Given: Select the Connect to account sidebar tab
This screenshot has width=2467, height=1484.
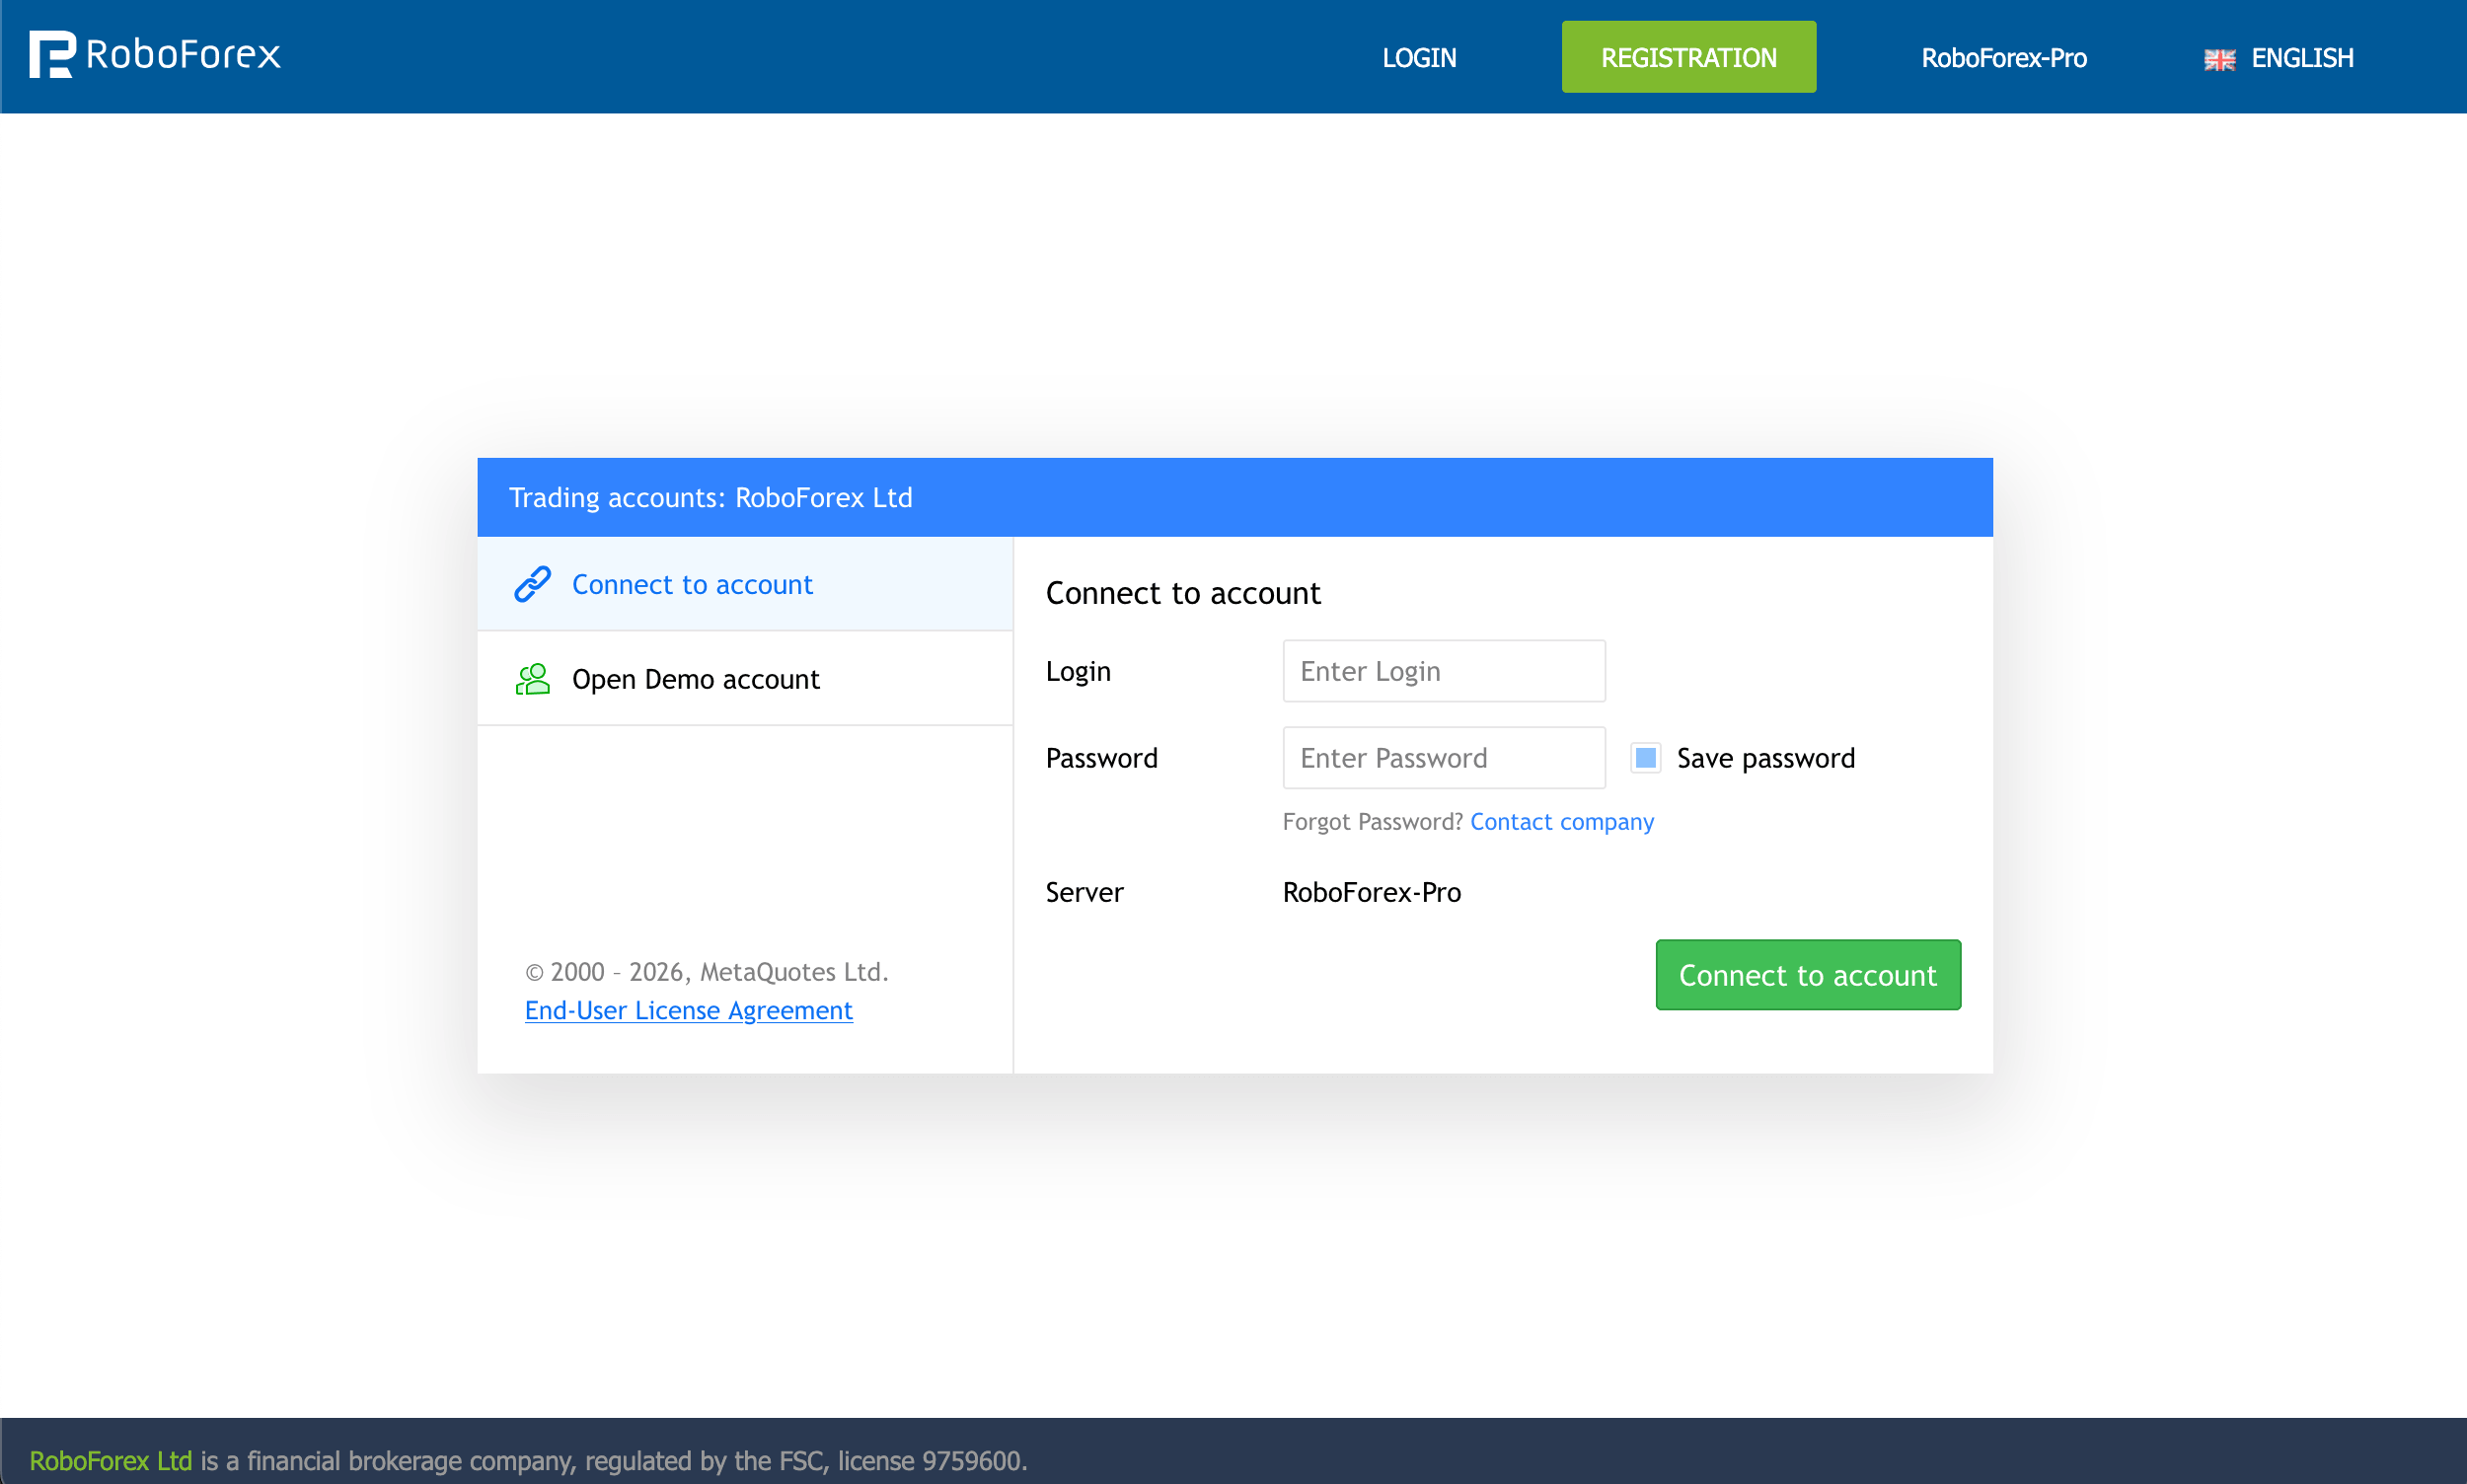Looking at the screenshot, I should coord(745,584).
